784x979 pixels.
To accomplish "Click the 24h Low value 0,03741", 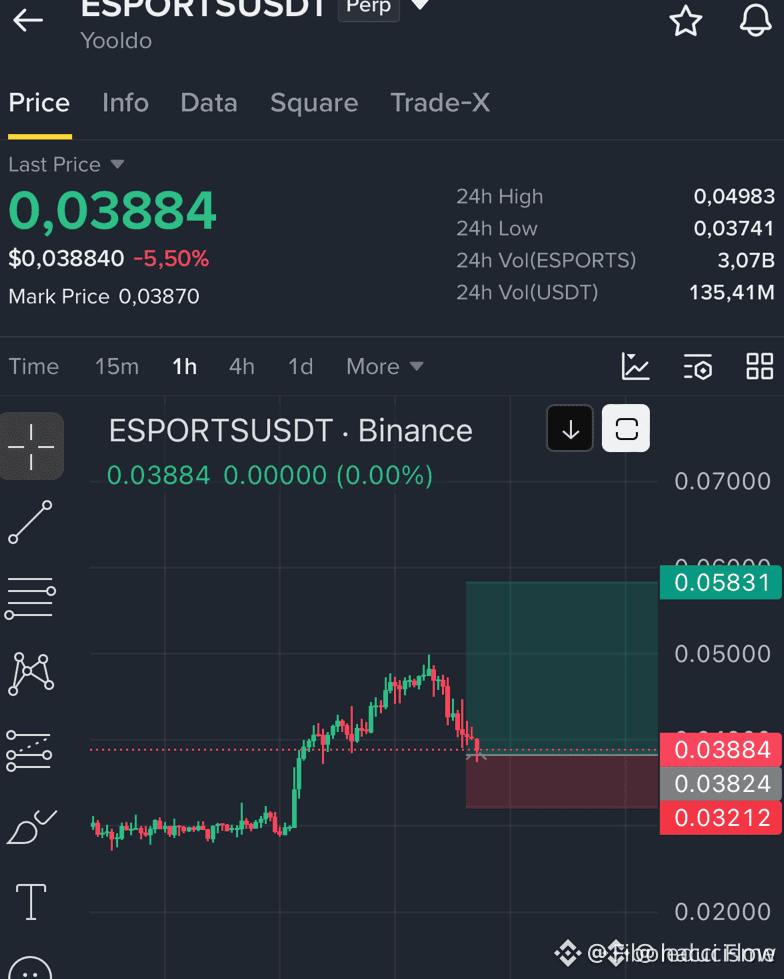I will pyautogui.click(x=734, y=229).
